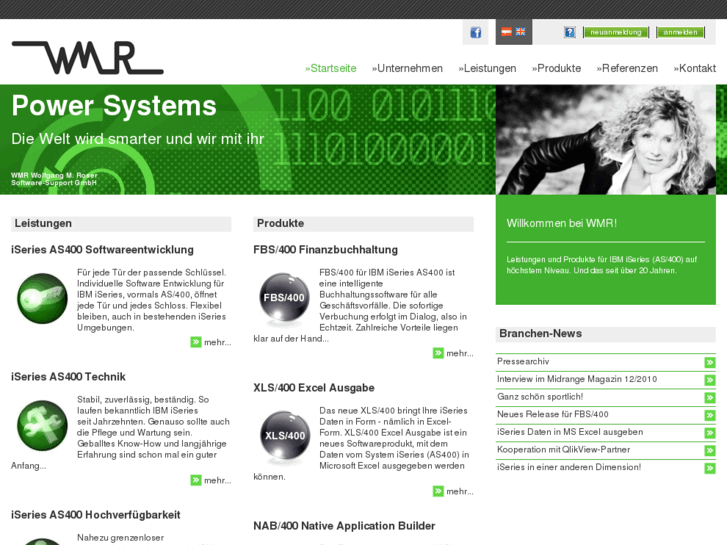
Task: Click mehr arrow under XLS/400 Excel Ausgabe
Action: coord(438,491)
